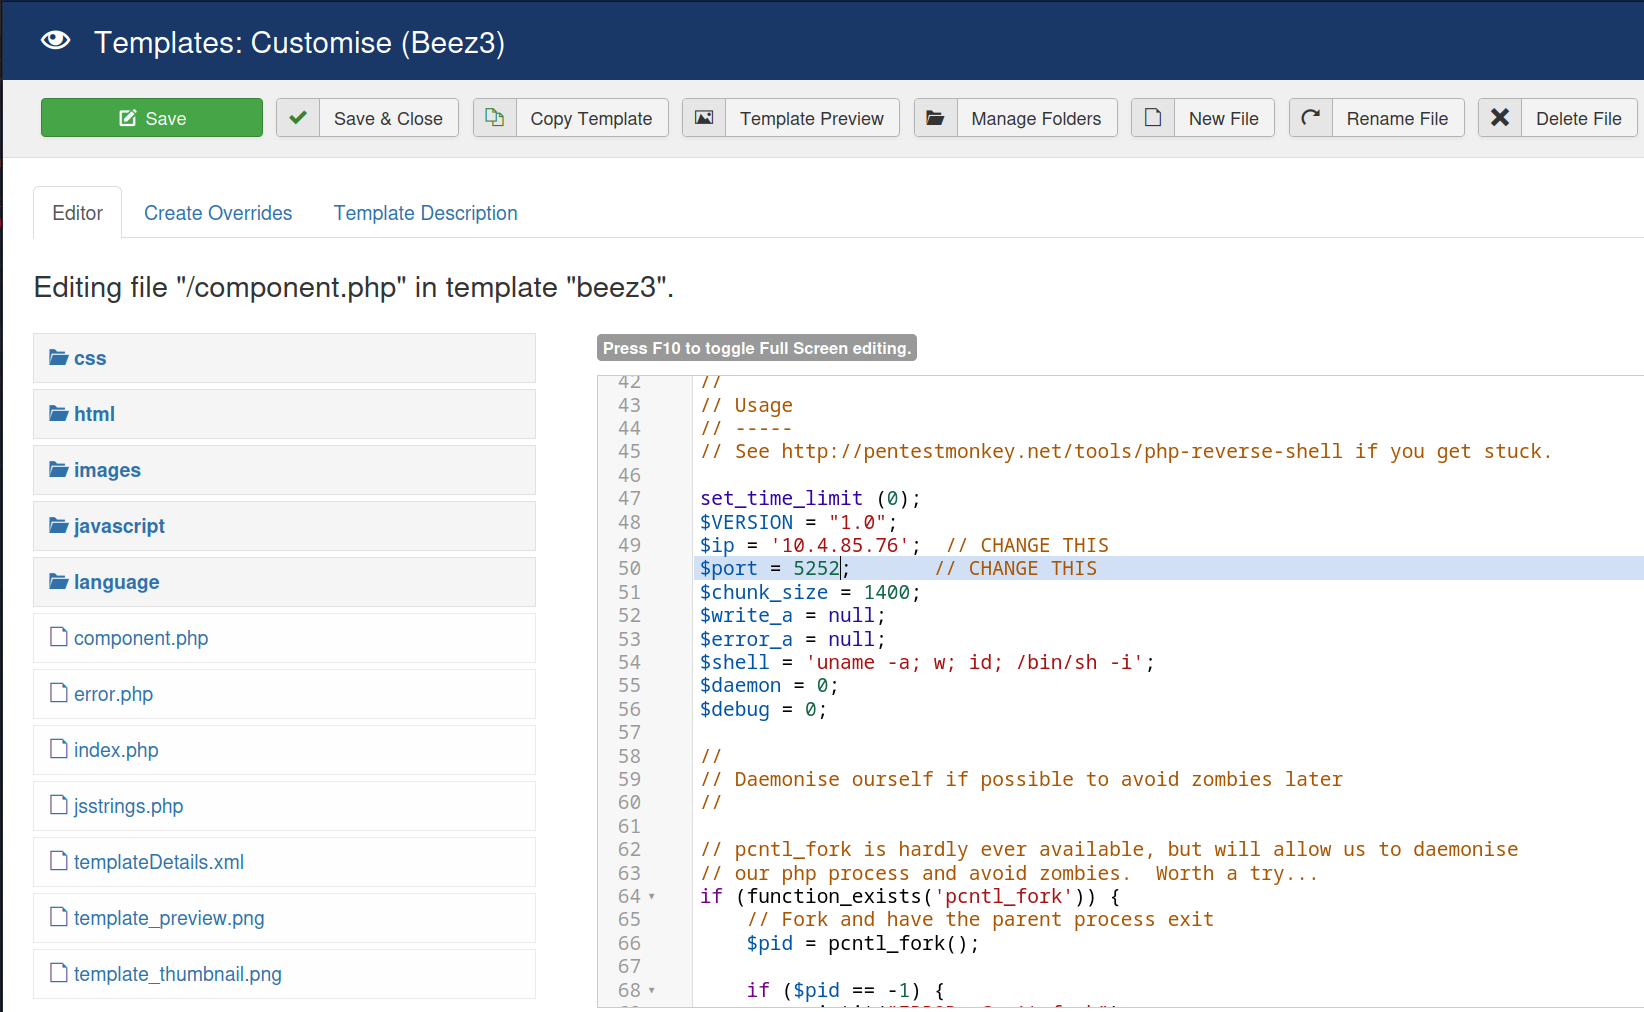1644x1012 pixels.
Task: Click New File label
Action: (x=1223, y=119)
